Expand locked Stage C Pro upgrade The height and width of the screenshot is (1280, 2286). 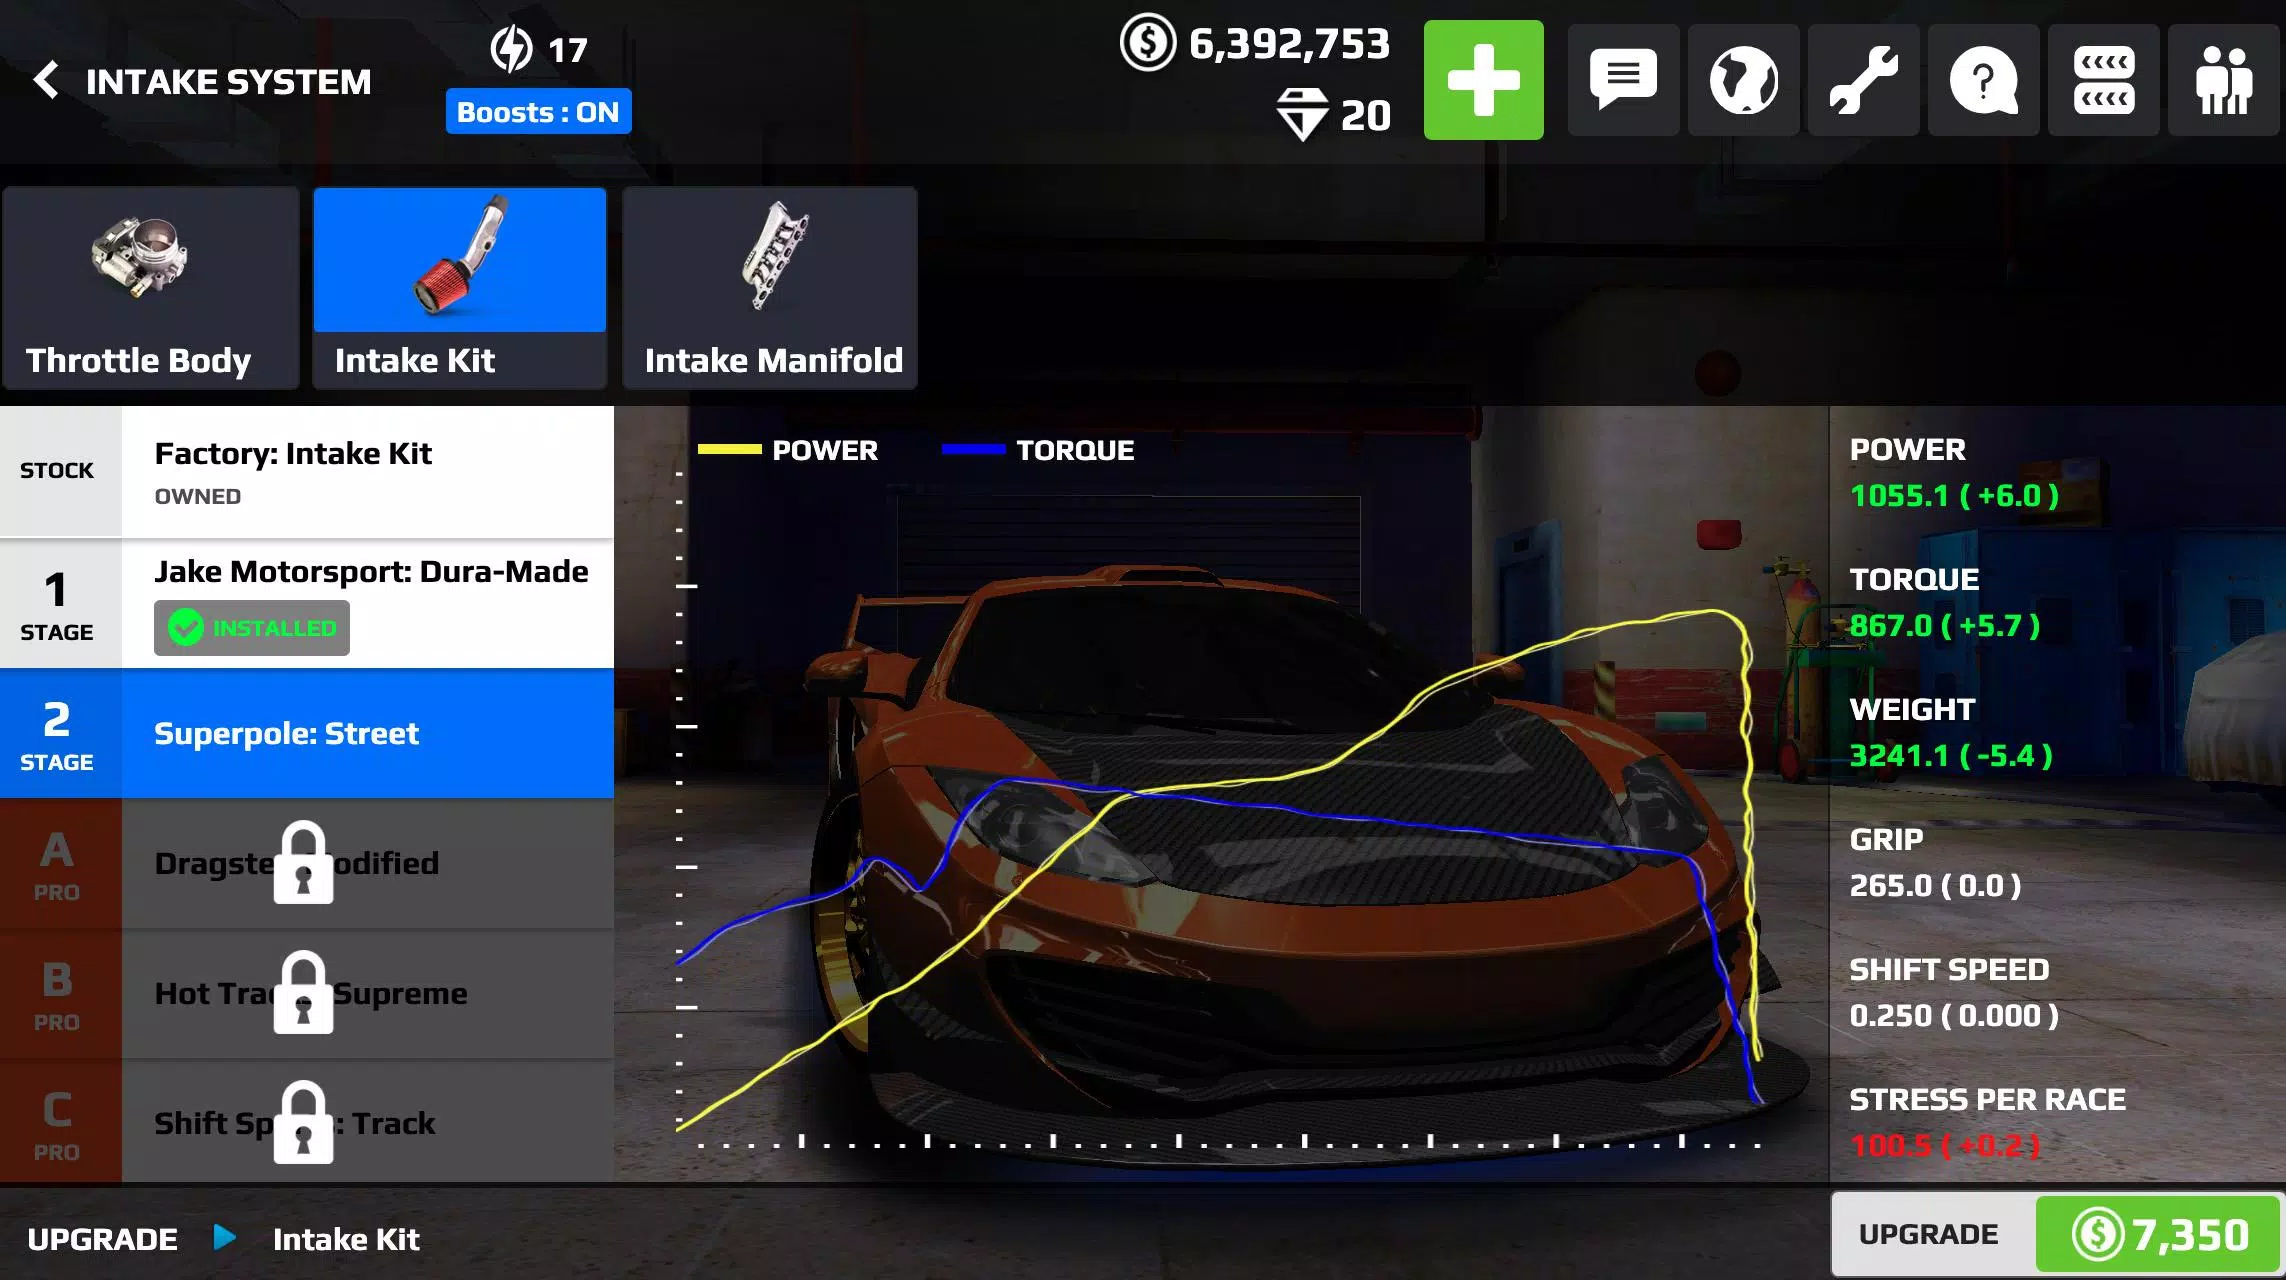coord(309,1121)
